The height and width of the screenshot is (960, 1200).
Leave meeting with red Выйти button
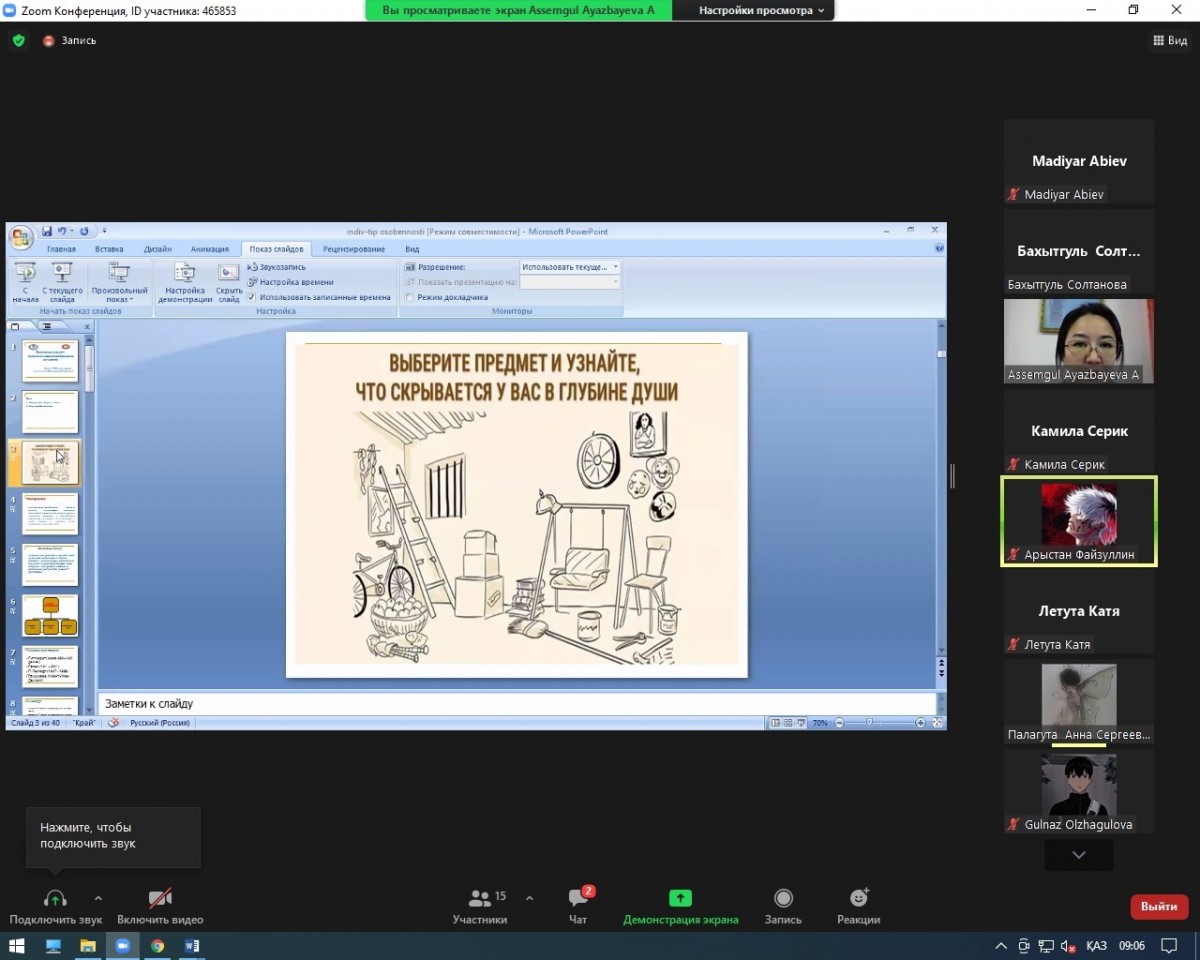click(x=1159, y=906)
